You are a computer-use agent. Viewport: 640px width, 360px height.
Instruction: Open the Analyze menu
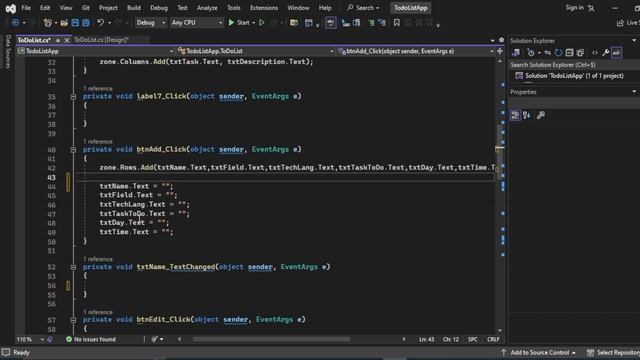207,8
